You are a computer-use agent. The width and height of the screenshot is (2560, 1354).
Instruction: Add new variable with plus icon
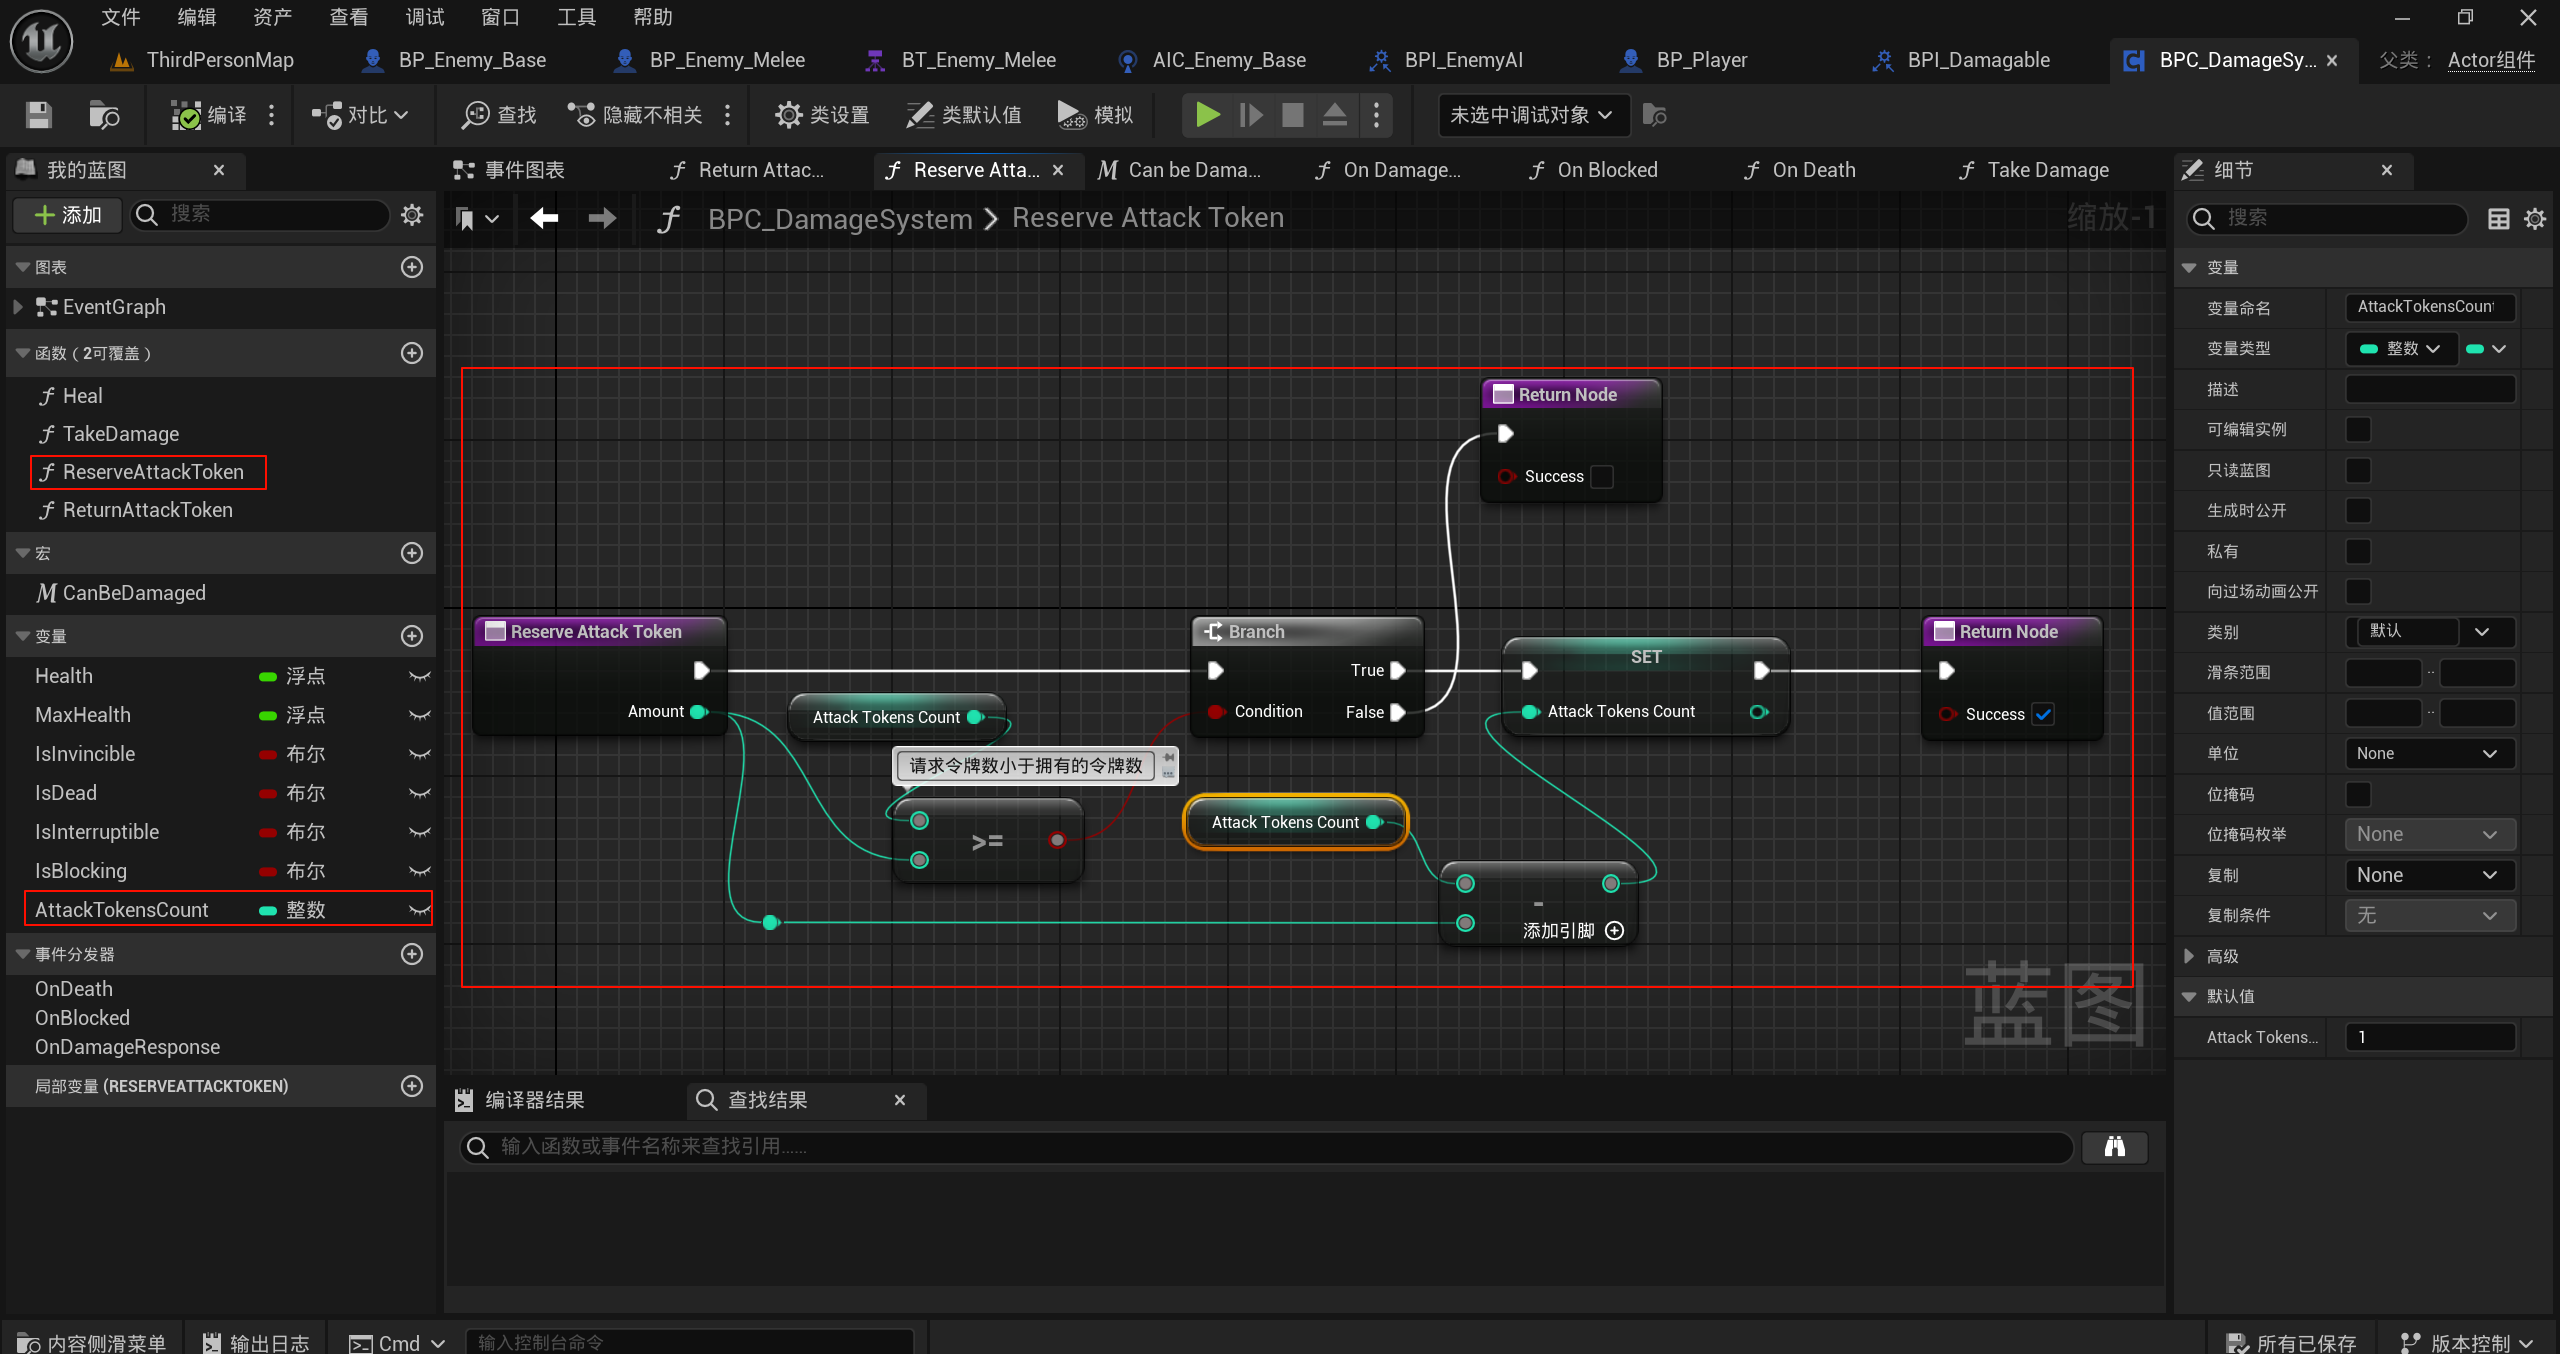click(x=411, y=636)
